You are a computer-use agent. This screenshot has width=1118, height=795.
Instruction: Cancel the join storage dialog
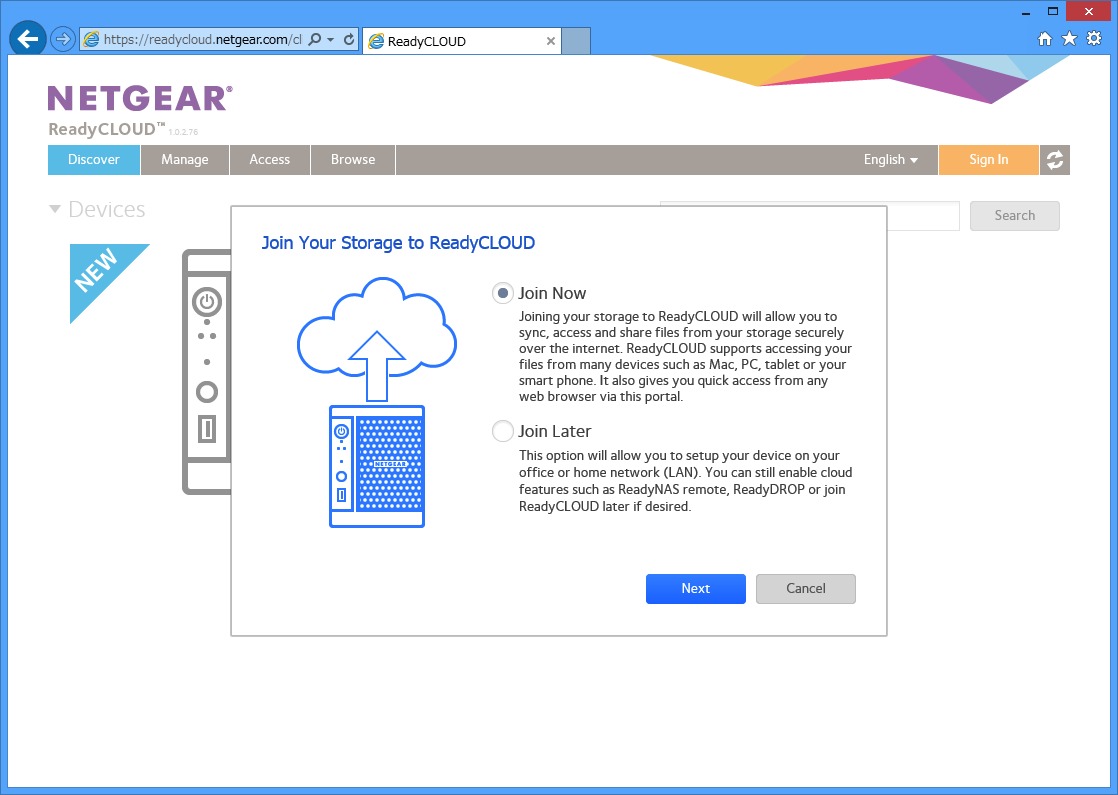click(x=805, y=589)
